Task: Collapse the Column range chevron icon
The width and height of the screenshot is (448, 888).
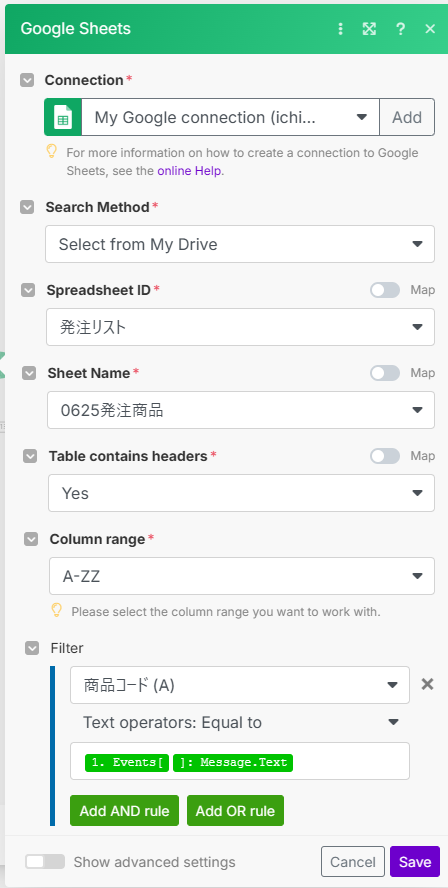Action: (31, 540)
